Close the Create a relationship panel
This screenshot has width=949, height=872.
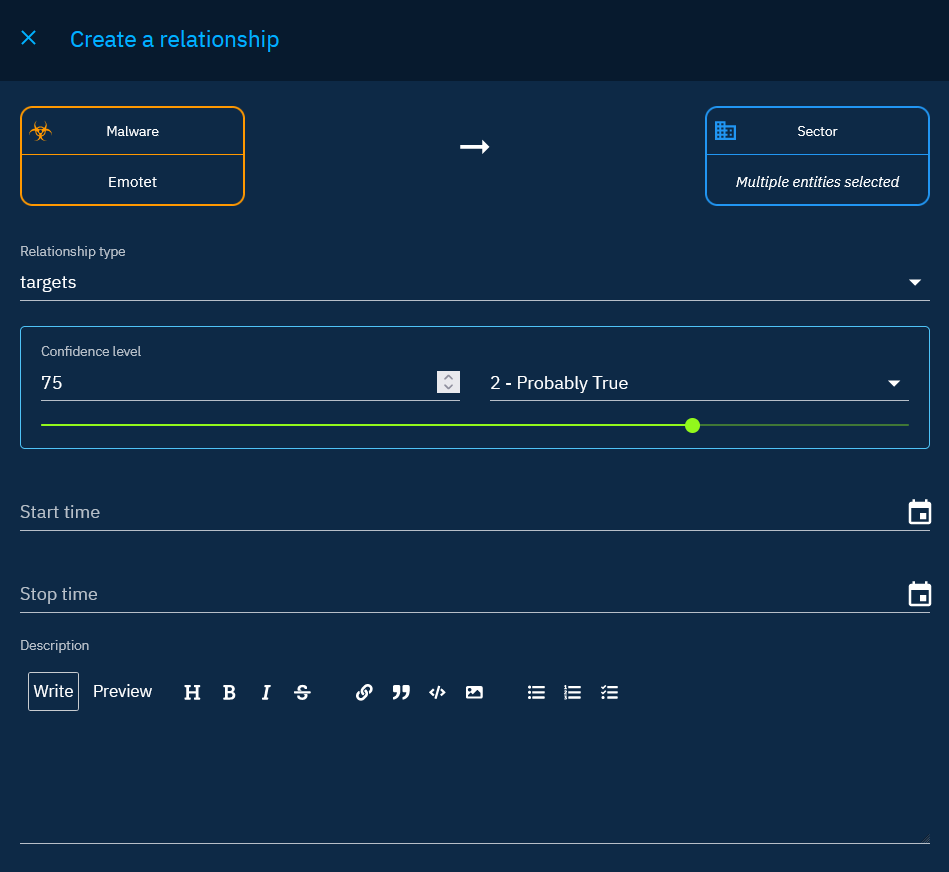pos(29,38)
